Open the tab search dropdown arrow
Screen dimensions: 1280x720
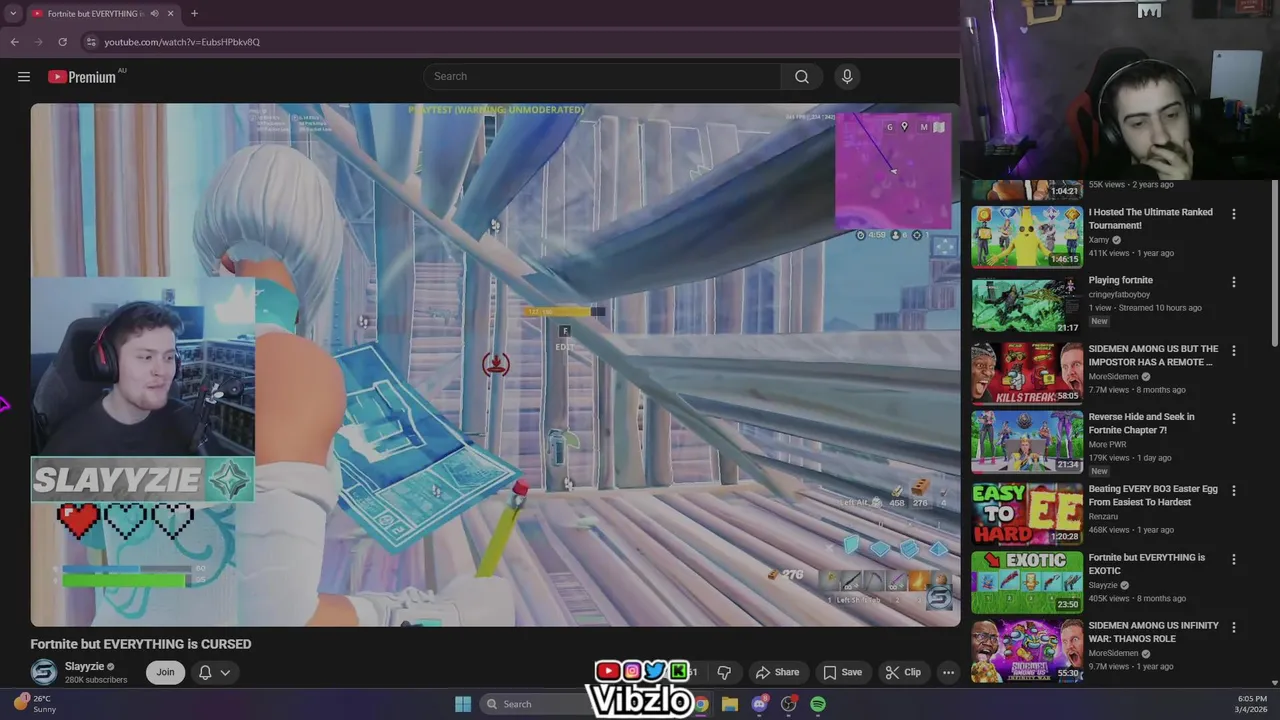(x=13, y=13)
